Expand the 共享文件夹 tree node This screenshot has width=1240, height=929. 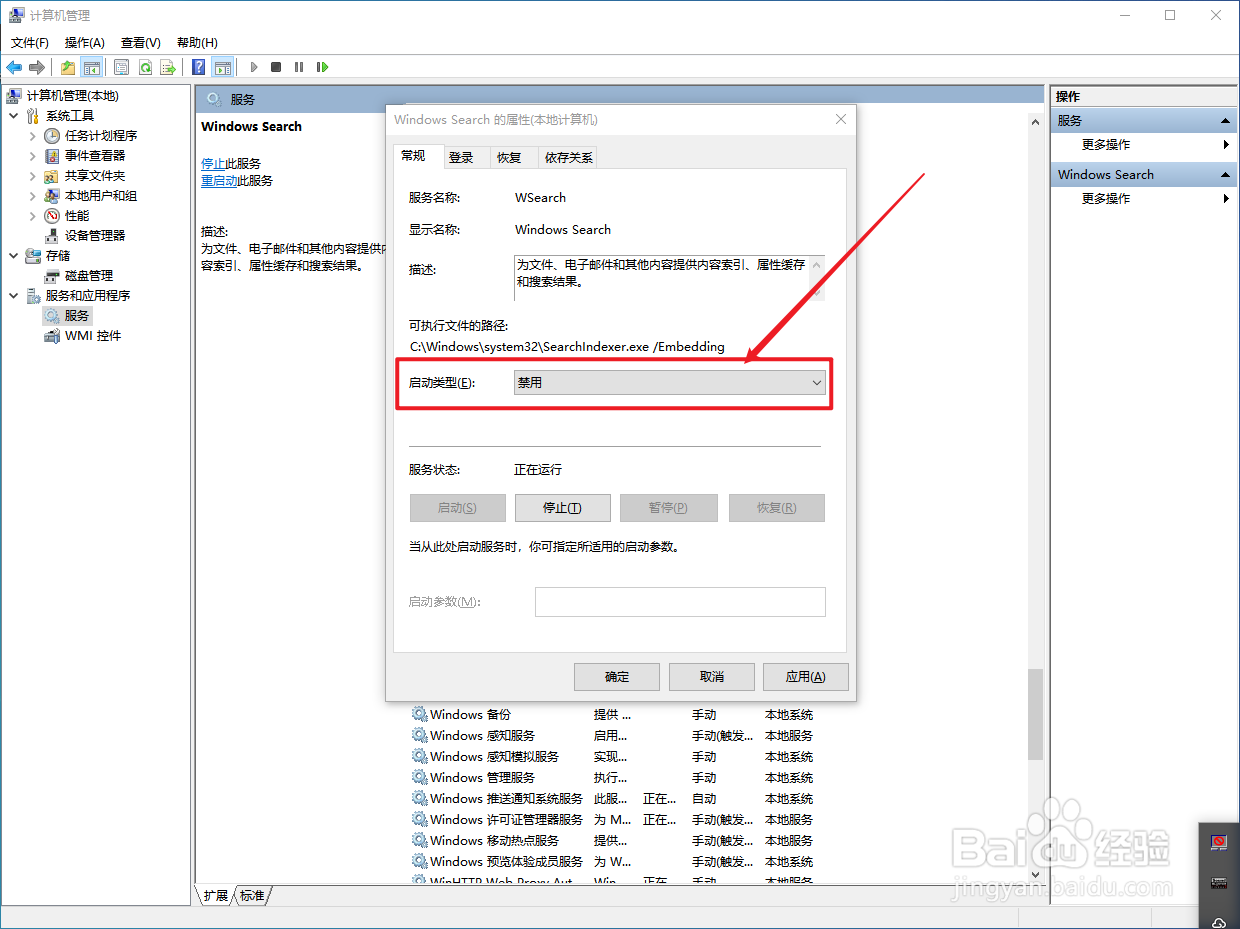(32, 175)
